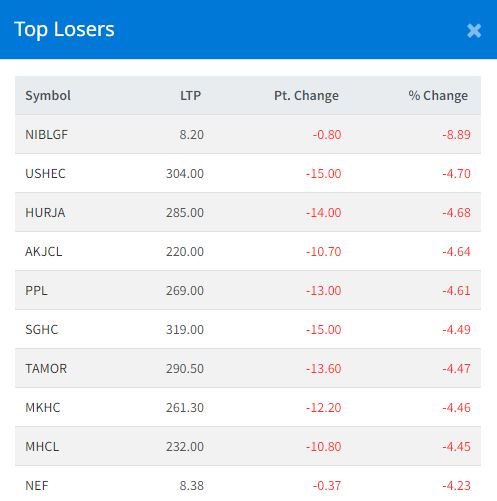This screenshot has width=497, height=501.
Task: Open the HURJA symbol link
Action: (x=45, y=213)
